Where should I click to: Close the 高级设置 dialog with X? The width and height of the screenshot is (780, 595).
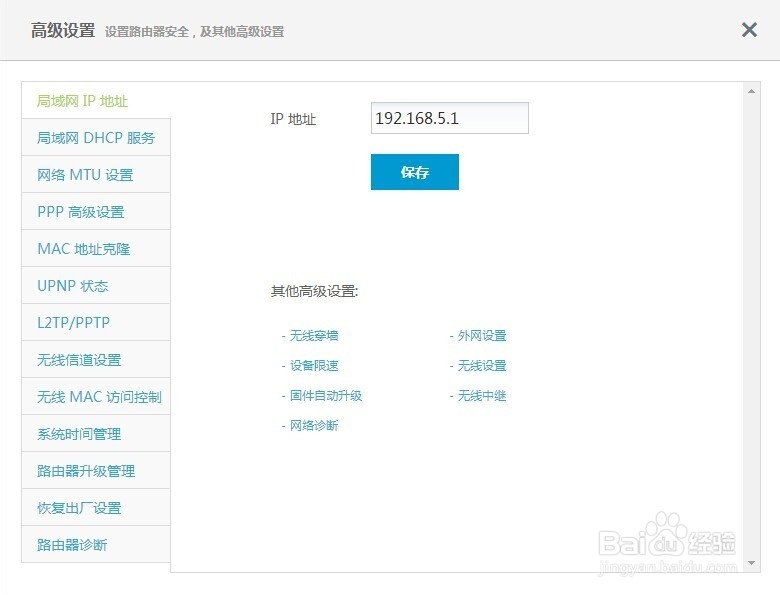[x=749, y=30]
